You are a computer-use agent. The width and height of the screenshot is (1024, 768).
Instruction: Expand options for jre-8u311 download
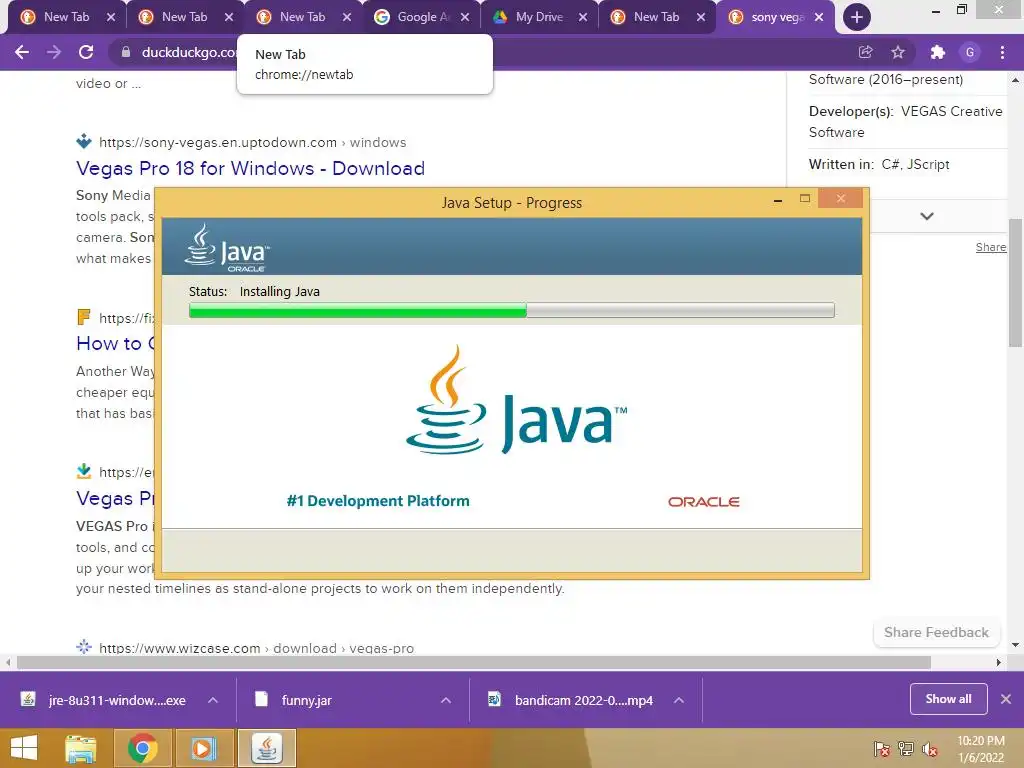(x=213, y=700)
